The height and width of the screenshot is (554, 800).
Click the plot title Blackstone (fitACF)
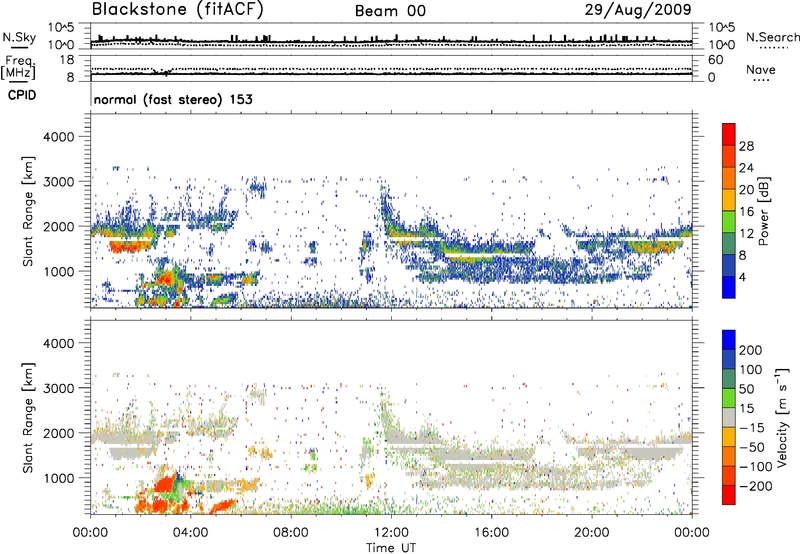point(178,10)
